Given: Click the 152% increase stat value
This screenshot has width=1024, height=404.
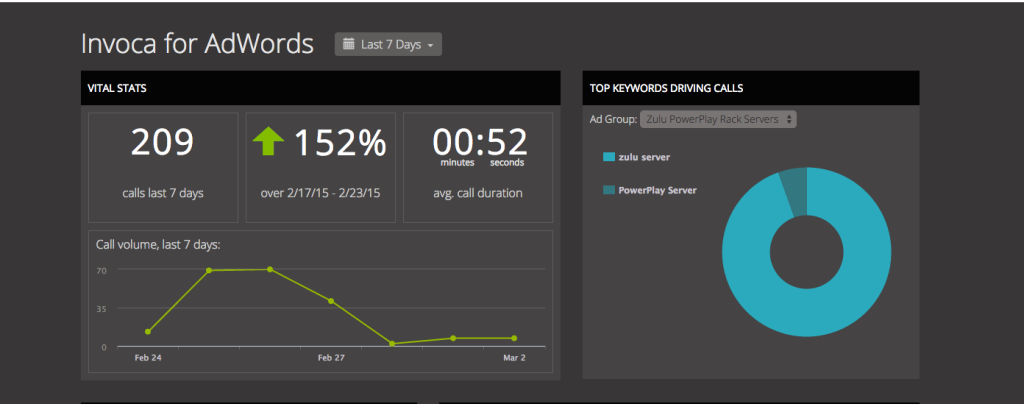Looking at the screenshot, I should (340, 142).
